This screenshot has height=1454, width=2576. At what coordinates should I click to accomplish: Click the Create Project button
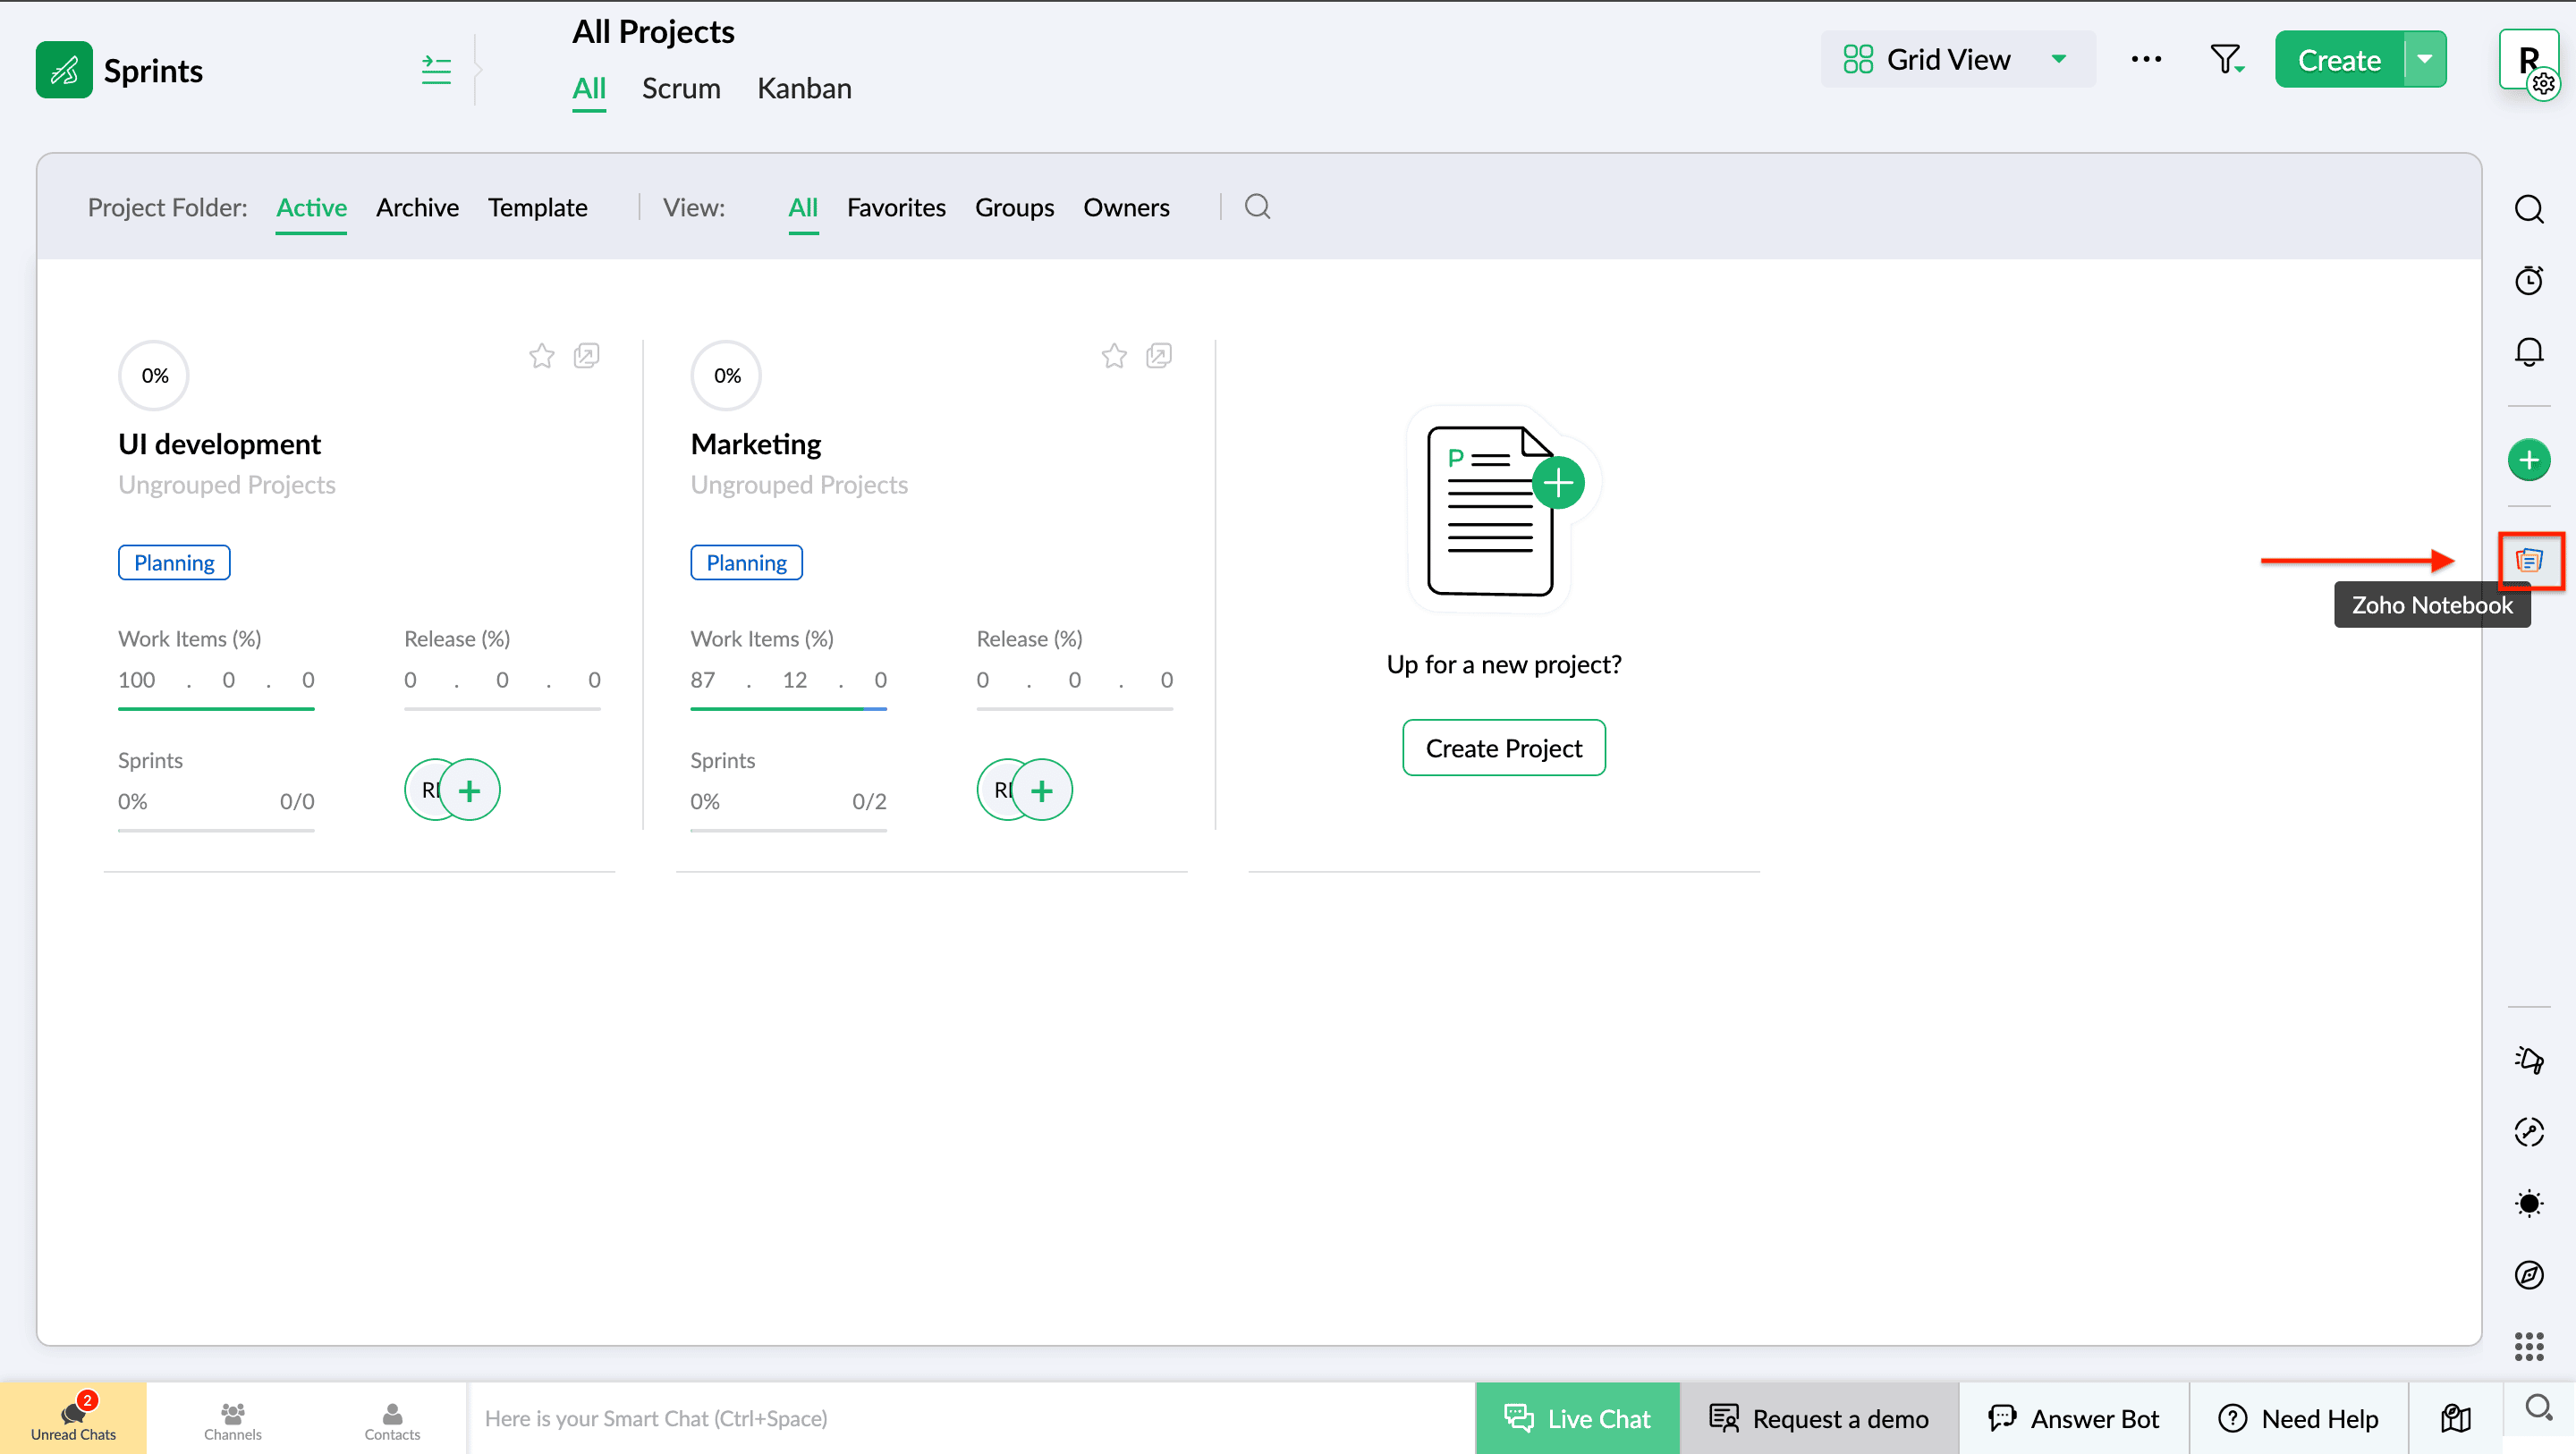click(x=1503, y=748)
